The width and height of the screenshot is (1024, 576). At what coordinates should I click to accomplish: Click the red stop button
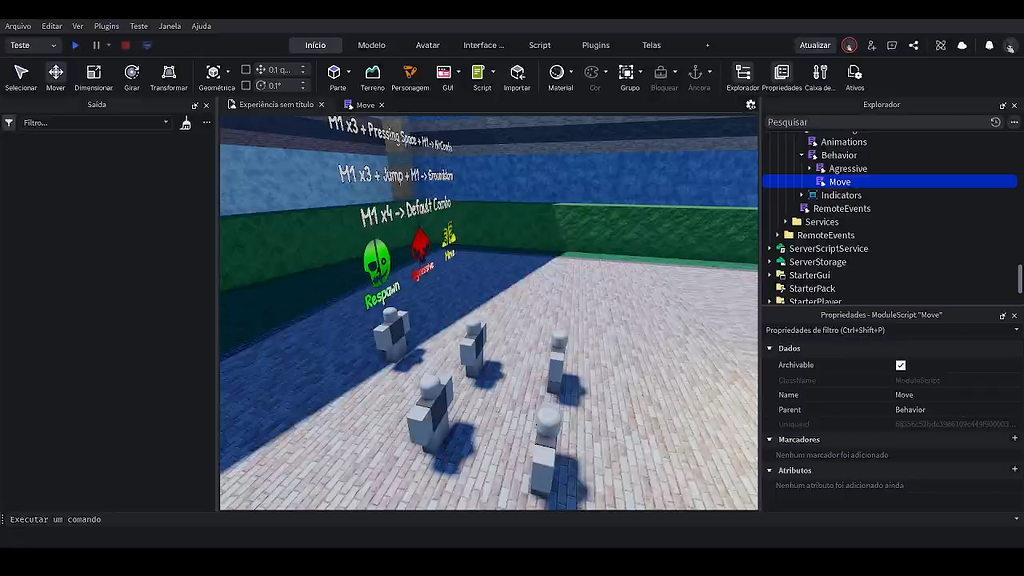point(125,45)
